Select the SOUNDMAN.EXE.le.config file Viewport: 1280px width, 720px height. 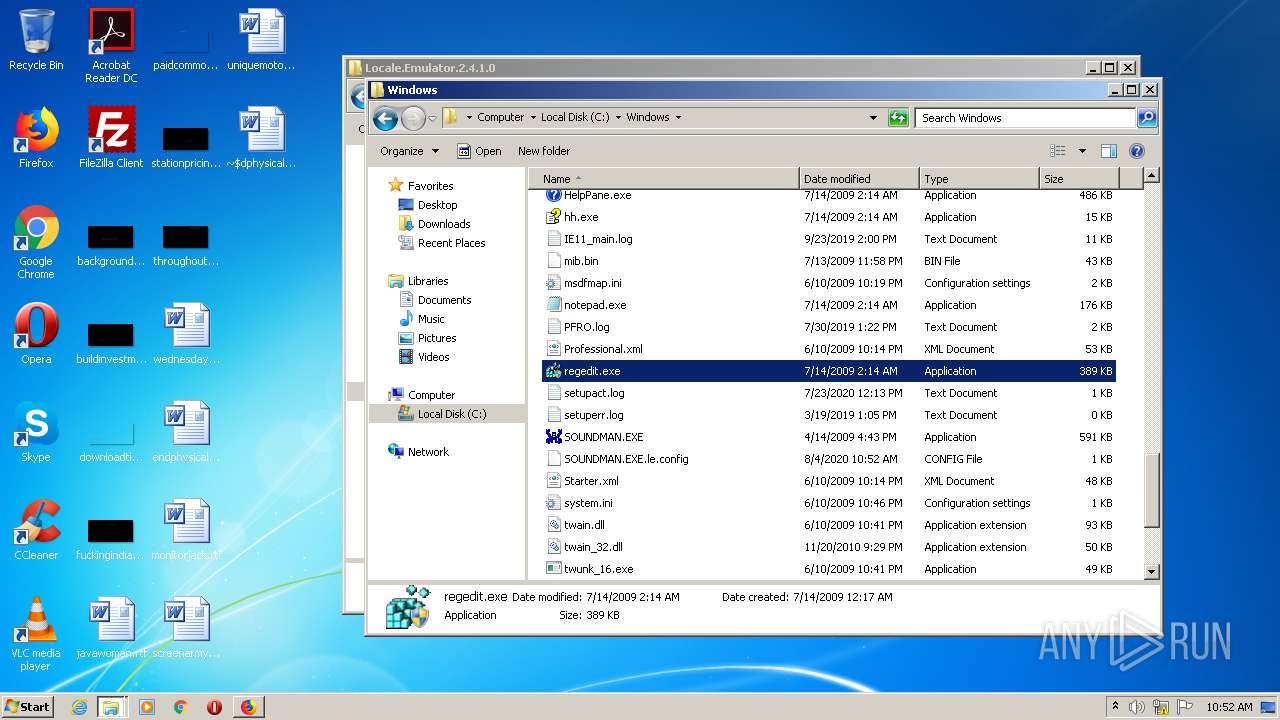coord(626,459)
